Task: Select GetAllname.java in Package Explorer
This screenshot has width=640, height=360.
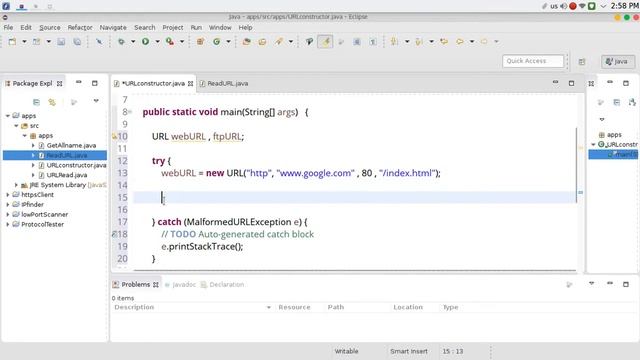Action: [x=71, y=145]
